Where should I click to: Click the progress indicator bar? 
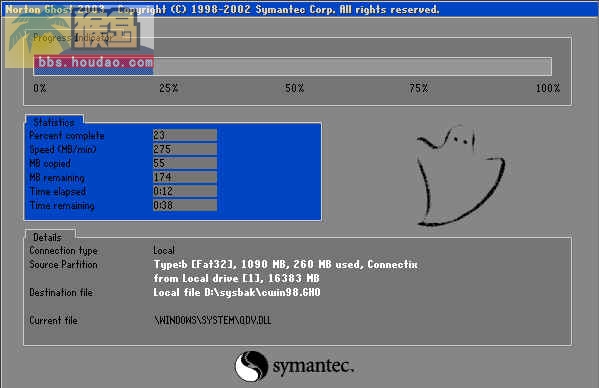point(293,66)
